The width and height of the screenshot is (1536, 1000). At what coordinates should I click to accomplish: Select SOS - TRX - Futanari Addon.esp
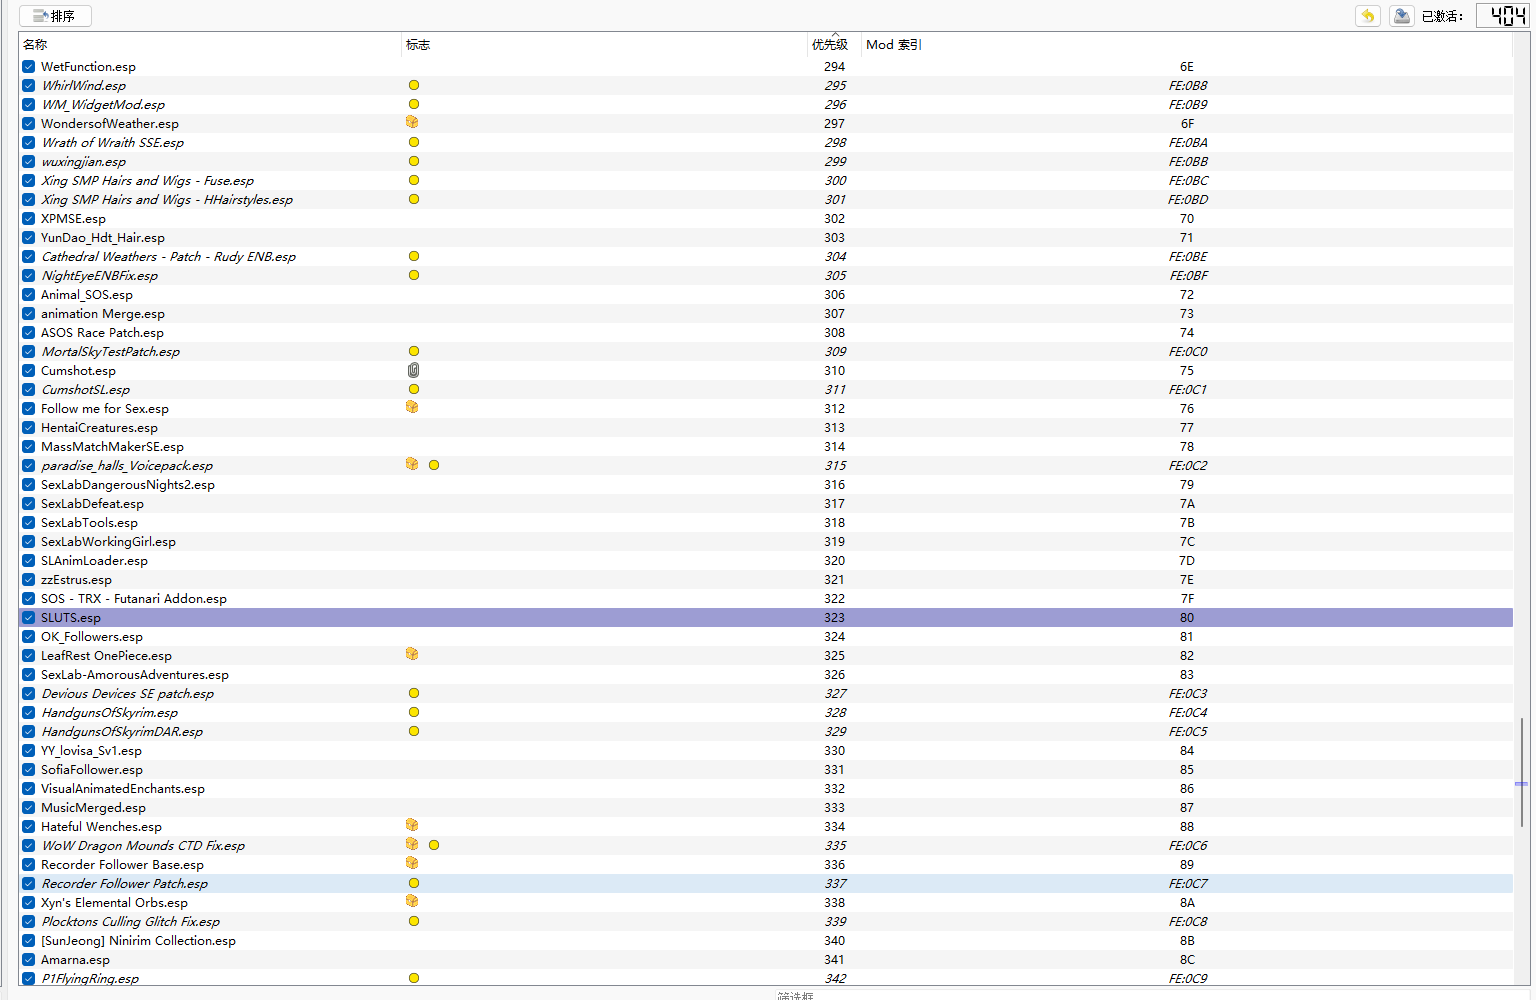[x=766, y=599]
